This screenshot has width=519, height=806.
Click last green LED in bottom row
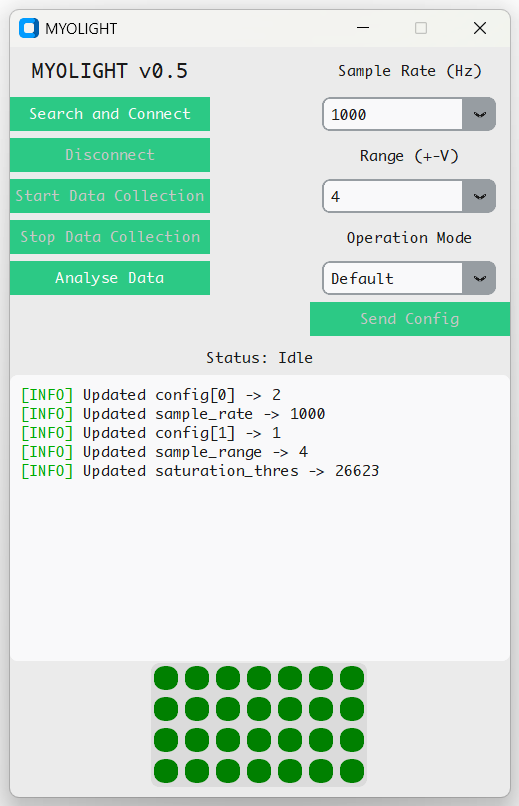pyautogui.click(x=352, y=772)
